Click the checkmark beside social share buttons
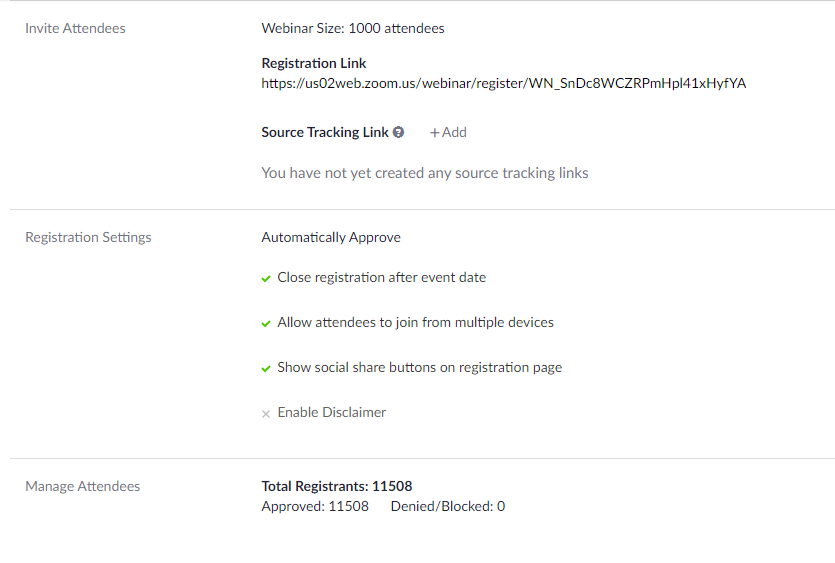Screen dimensions: 835x563 pos(266,369)
